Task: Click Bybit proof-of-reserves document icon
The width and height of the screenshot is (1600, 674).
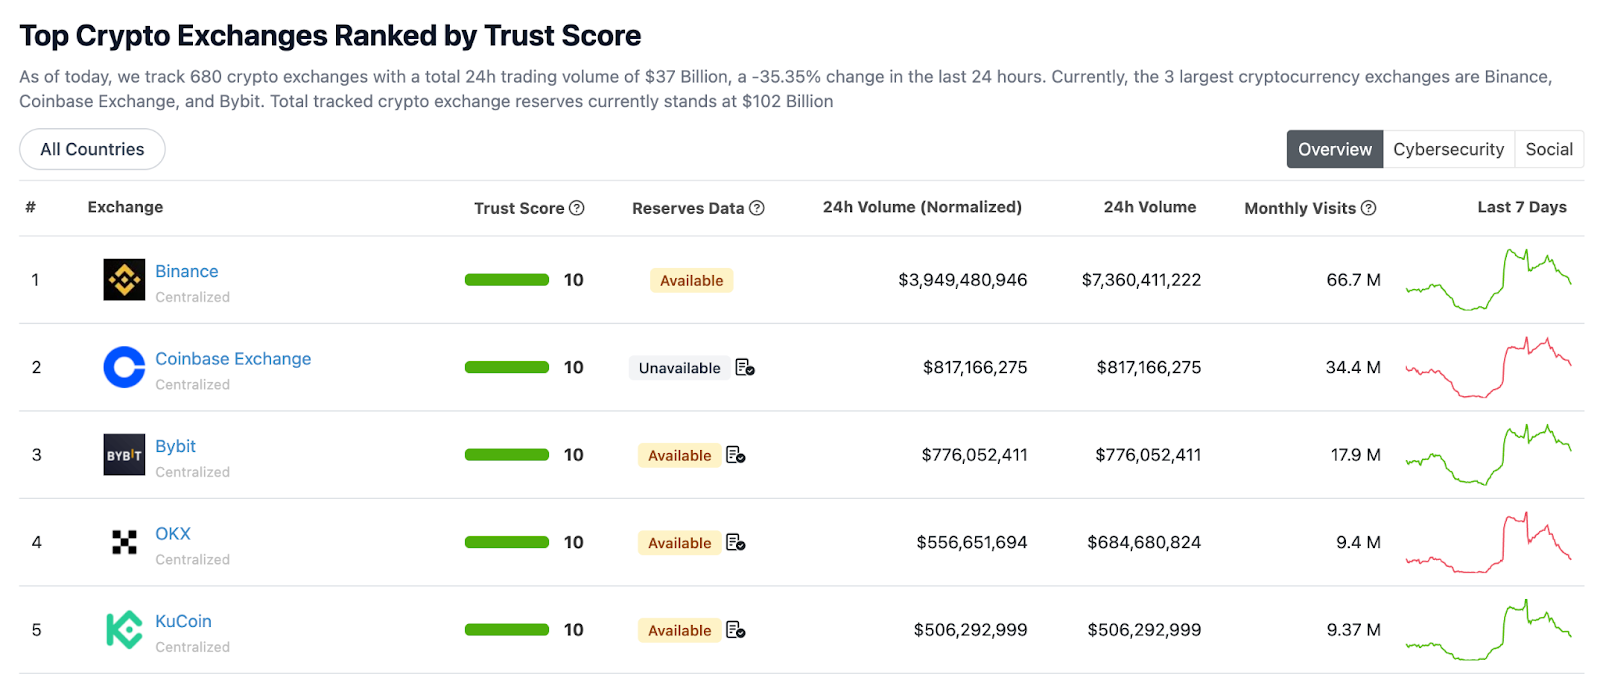Action: click(736, 455)
